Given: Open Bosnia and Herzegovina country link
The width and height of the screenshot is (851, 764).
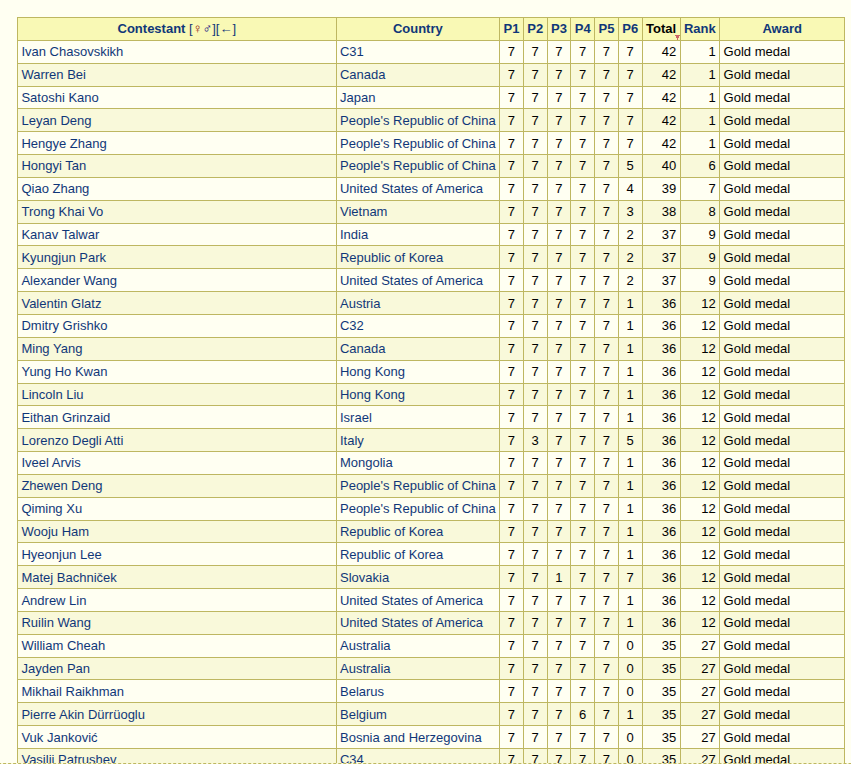Looking at the screenshot, I should 411,738.
